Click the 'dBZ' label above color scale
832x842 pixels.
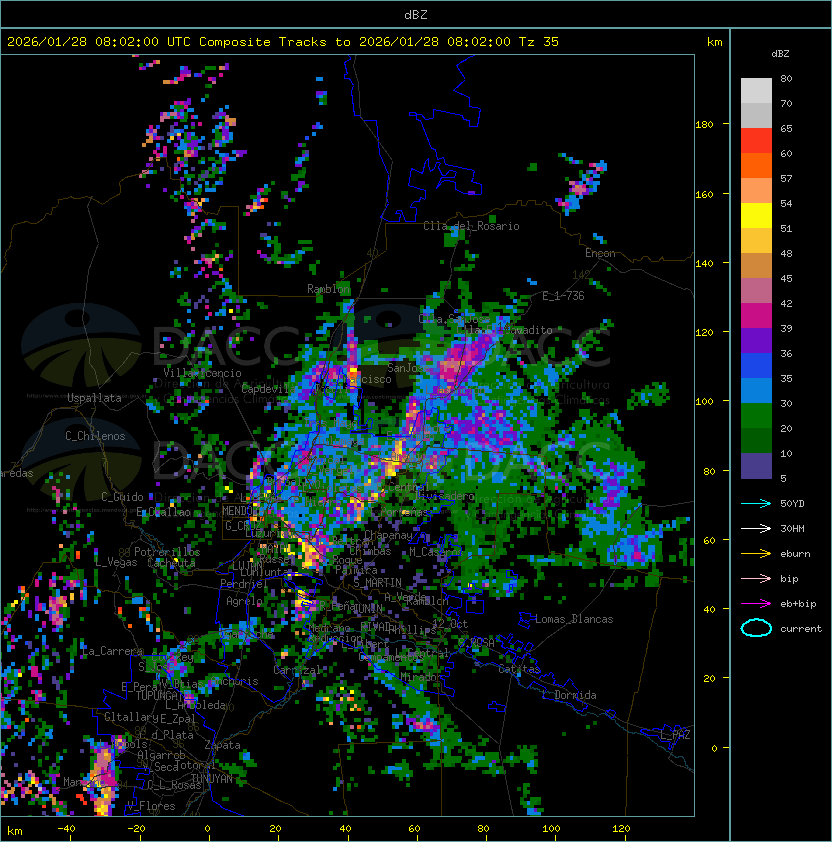[x=780, y=54]
